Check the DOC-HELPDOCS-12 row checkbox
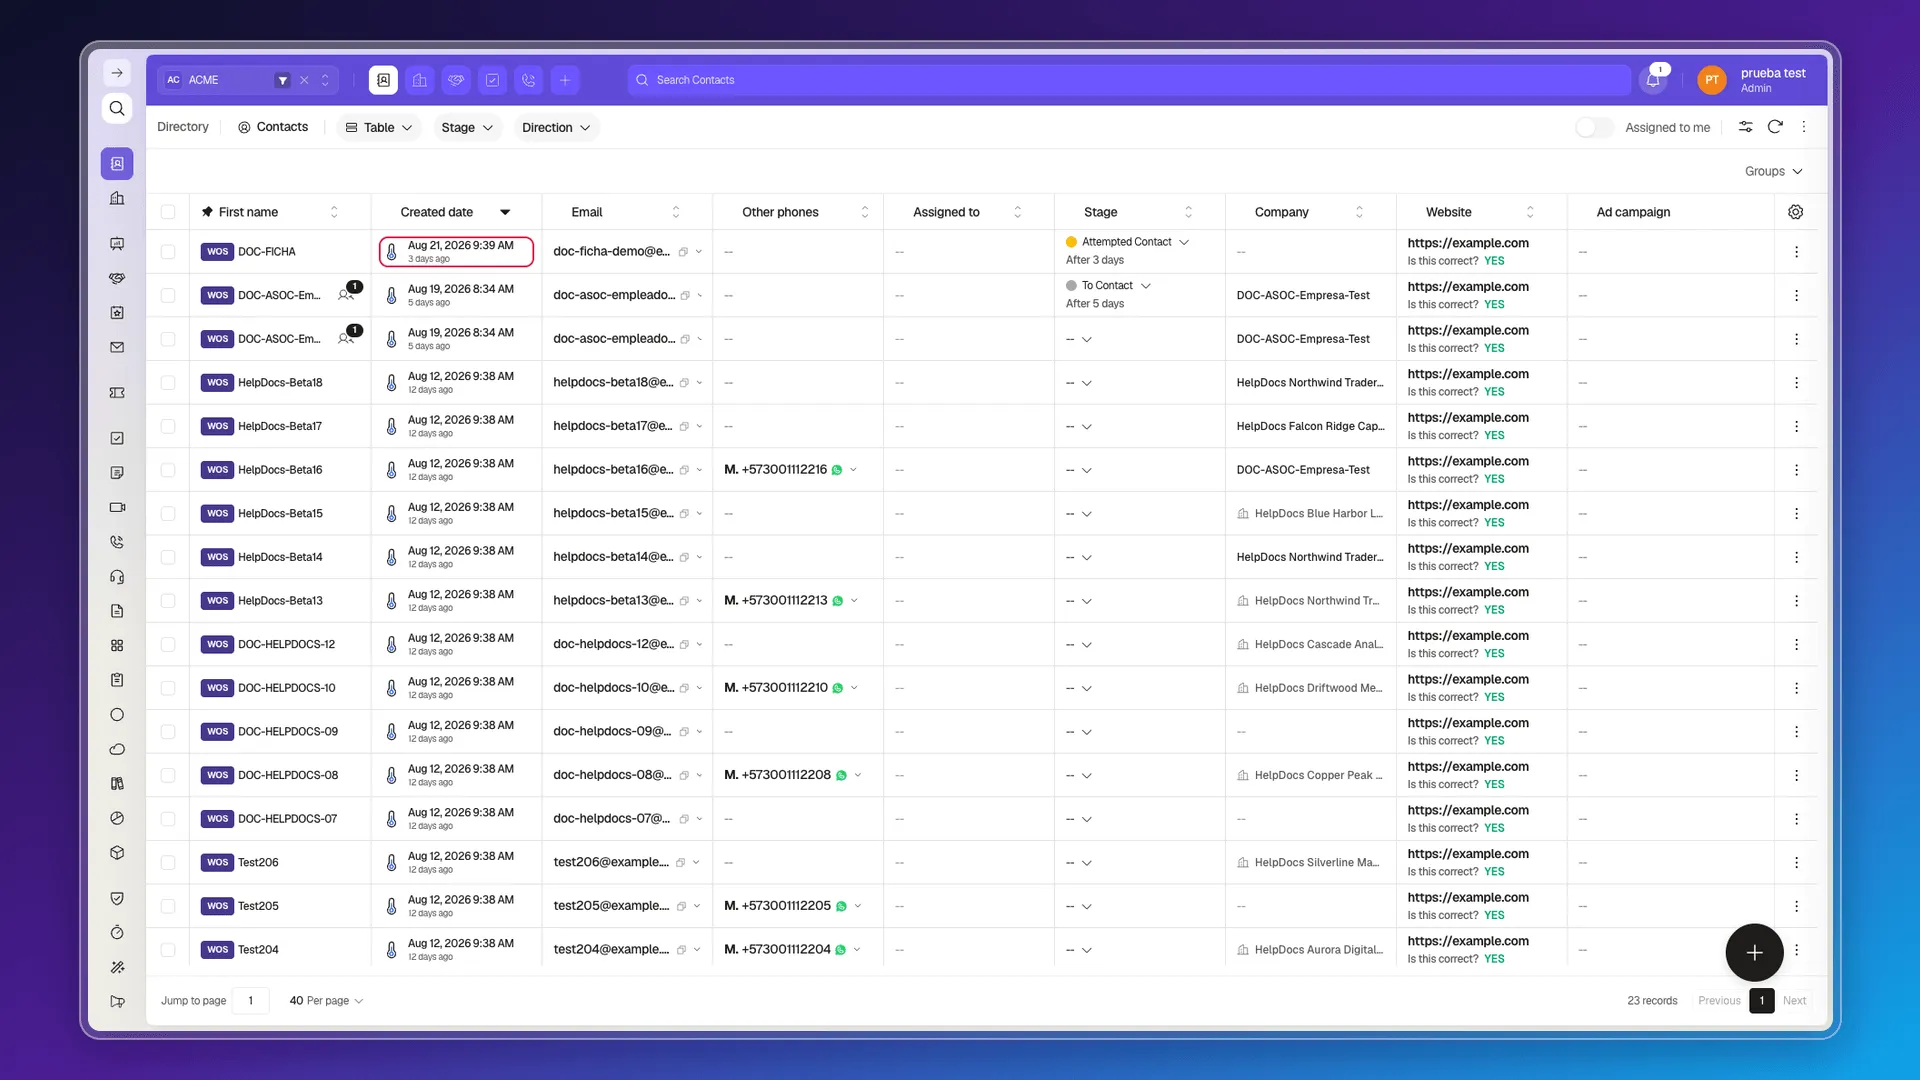The height and width of the screenshot is (1080, 1920). [168, 644]
